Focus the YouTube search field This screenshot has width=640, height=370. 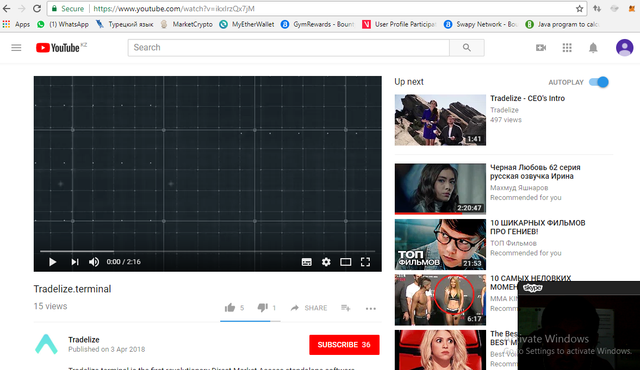coord(289,48)
